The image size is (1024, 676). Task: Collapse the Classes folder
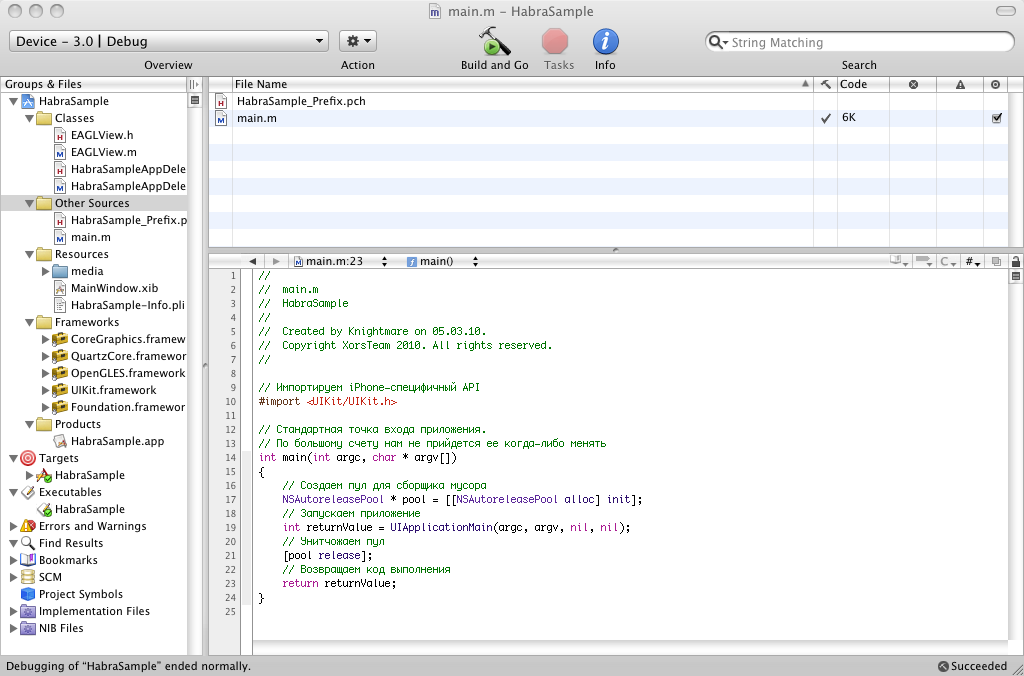click(x=29, y=118)
